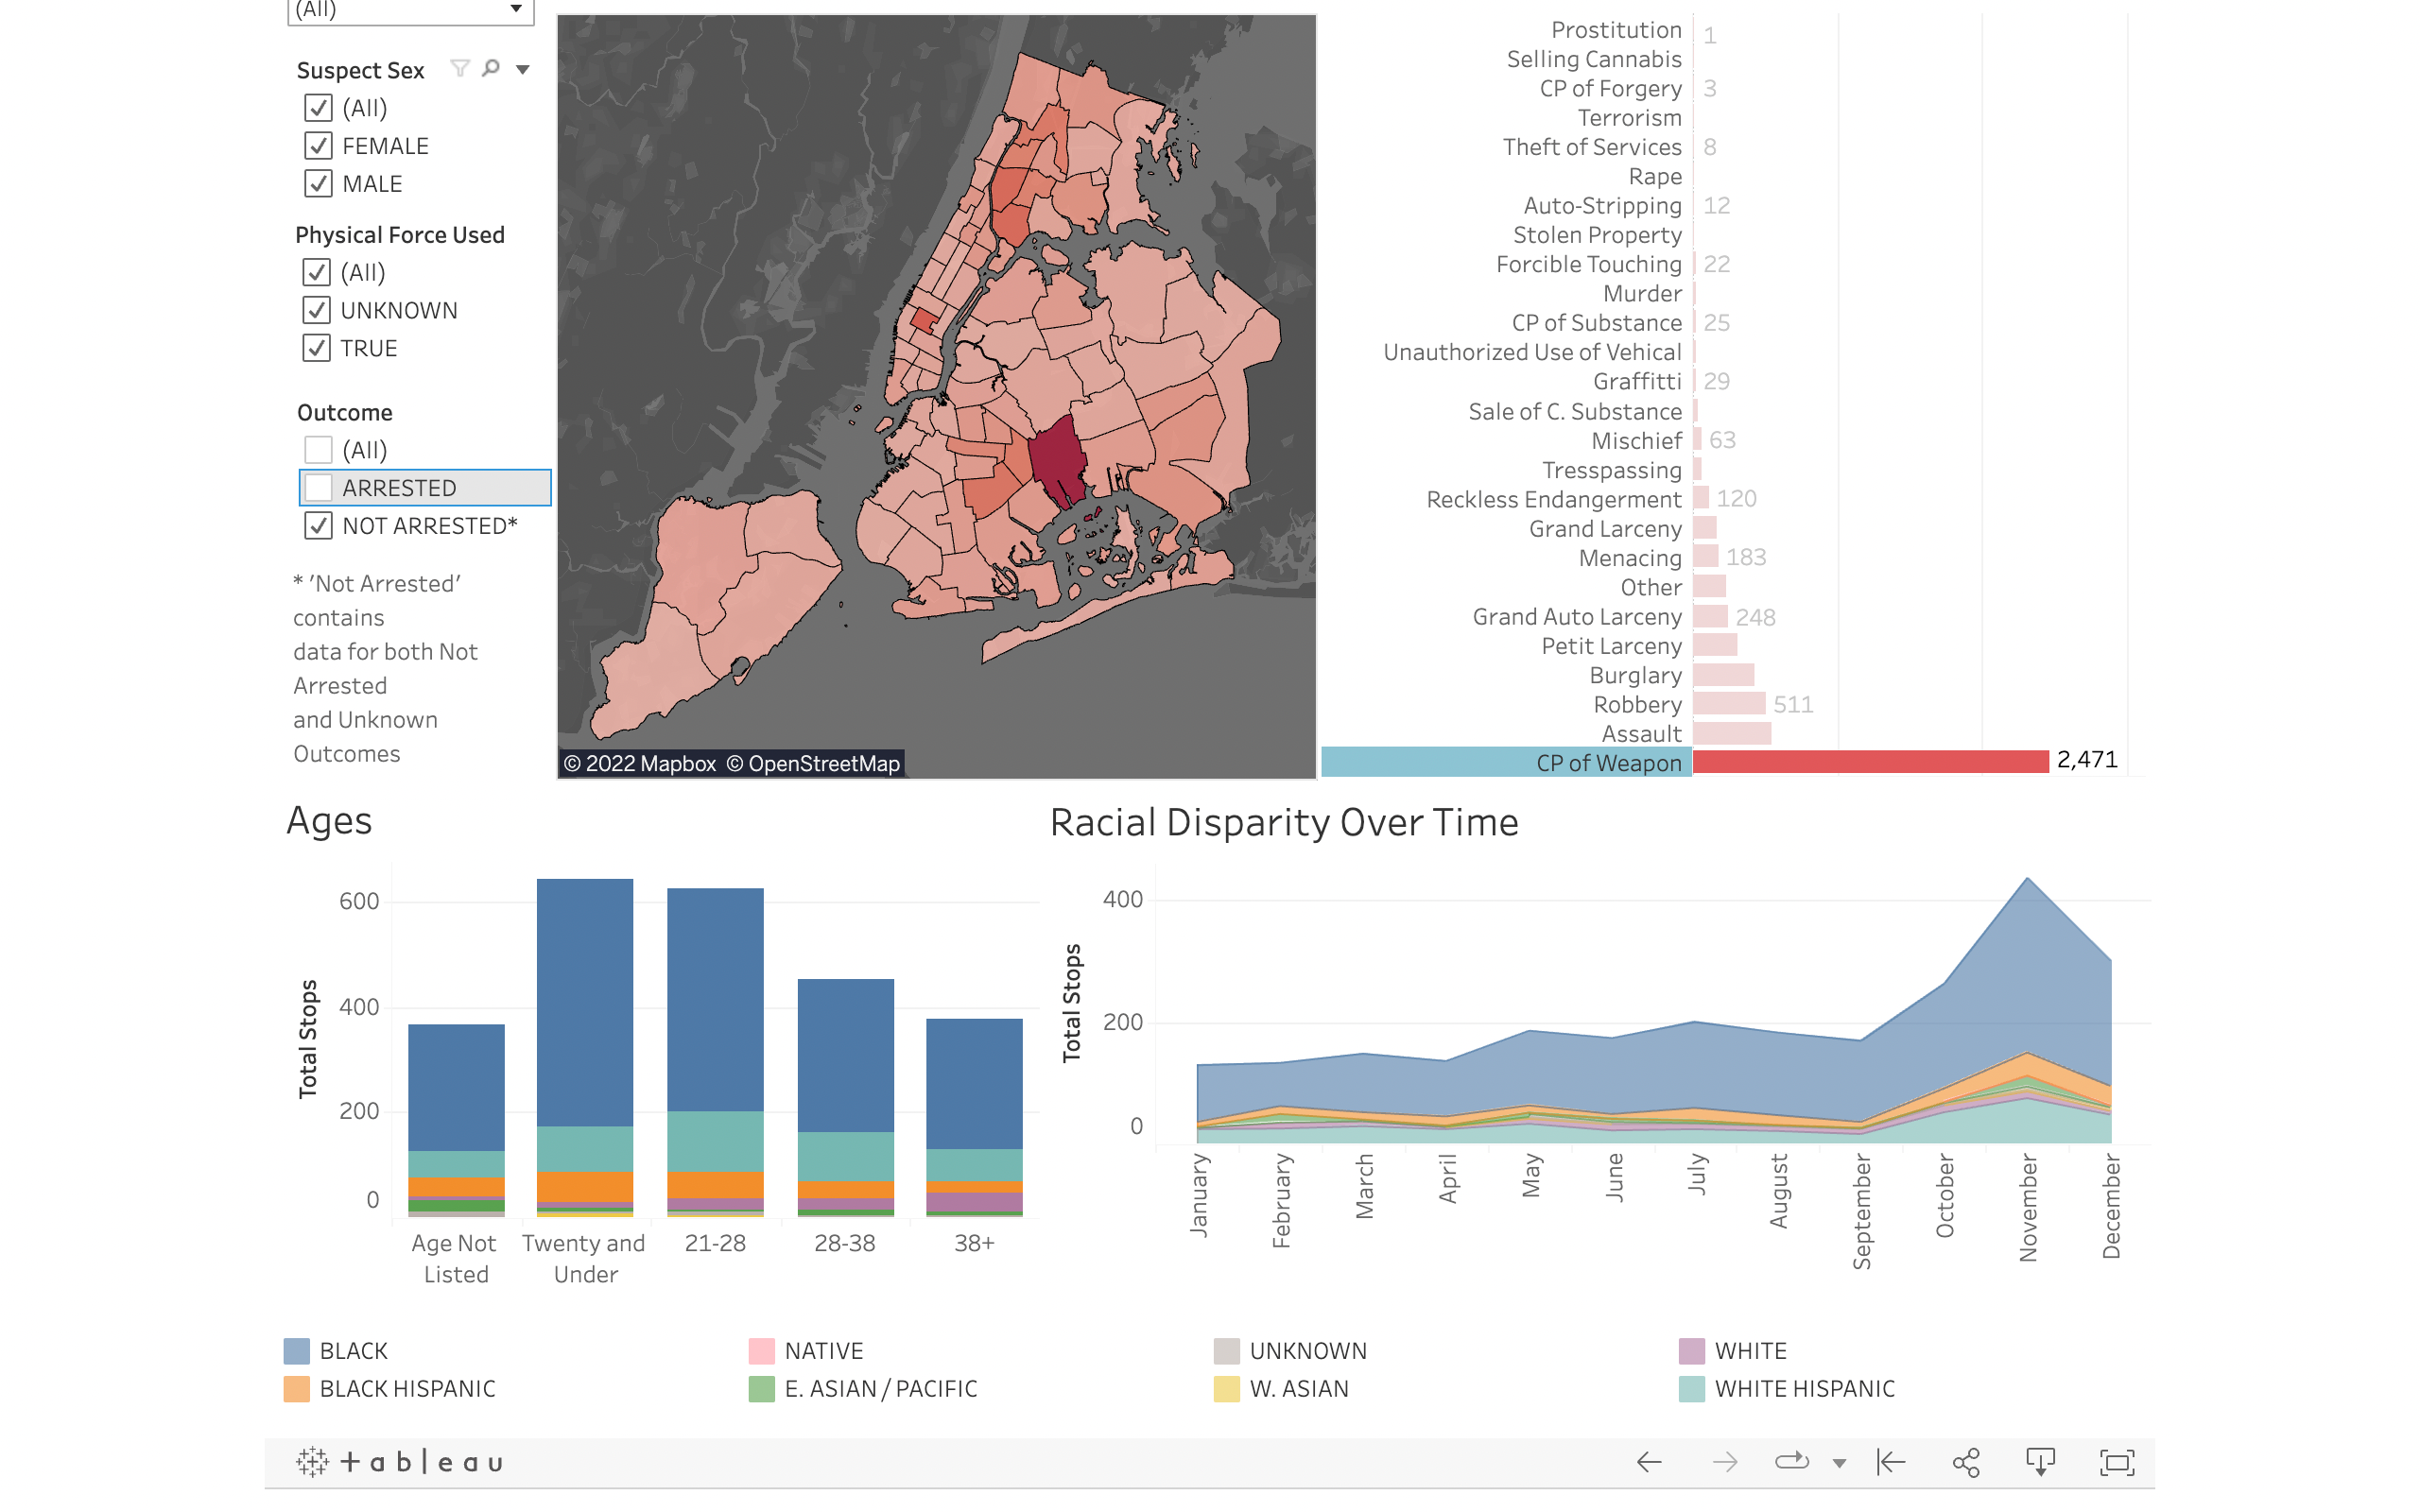Click the Suspect Sex search icon
Viewport: 2420px width, 1512px height.
tap(491, 68)
